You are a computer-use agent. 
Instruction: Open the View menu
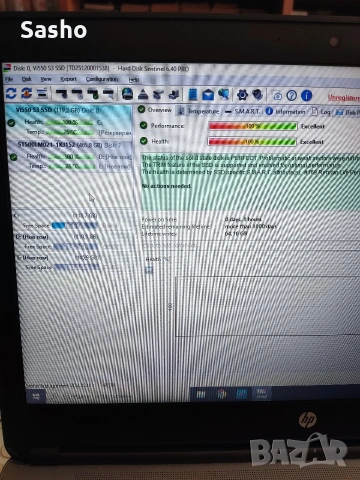[x=46, y=79]
